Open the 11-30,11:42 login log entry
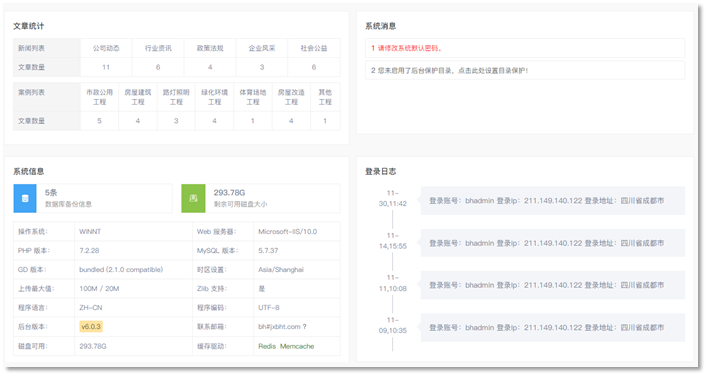The height and width of the screenshot is (376, 707). coord(552,201)
